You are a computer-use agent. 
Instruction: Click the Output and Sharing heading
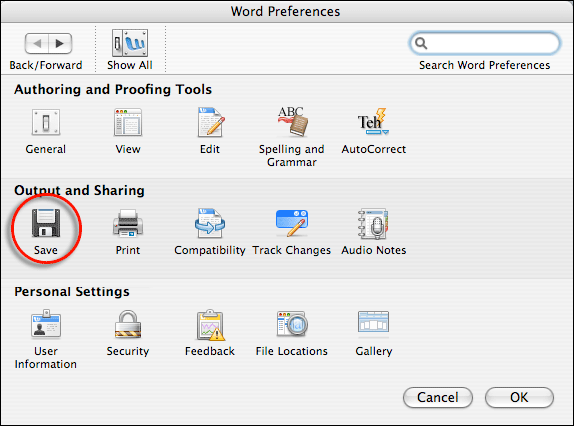pos(79,191)
